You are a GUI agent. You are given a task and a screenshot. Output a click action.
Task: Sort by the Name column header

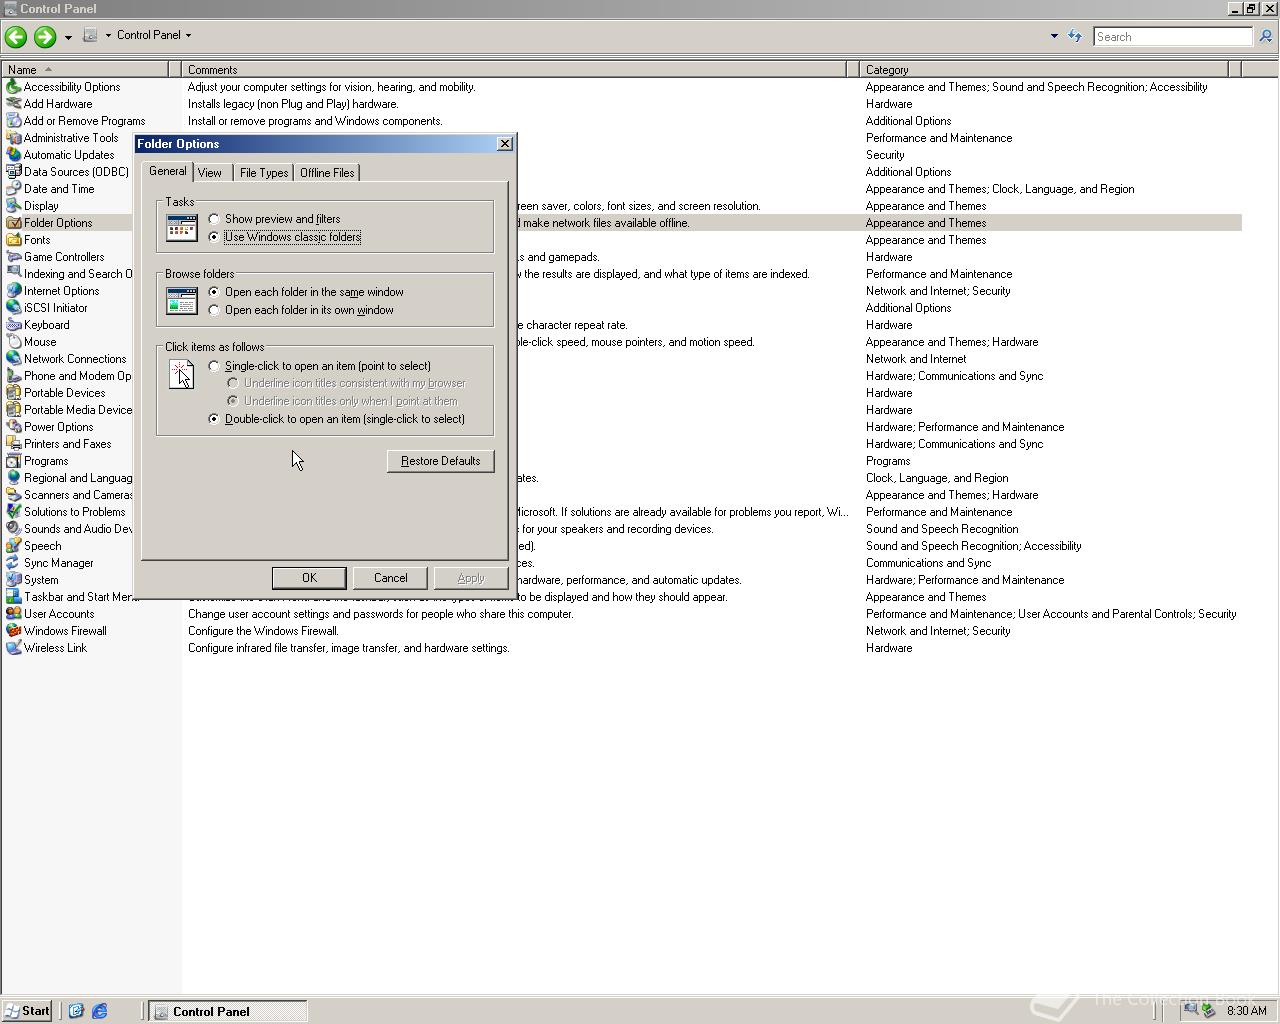(85, 70)
